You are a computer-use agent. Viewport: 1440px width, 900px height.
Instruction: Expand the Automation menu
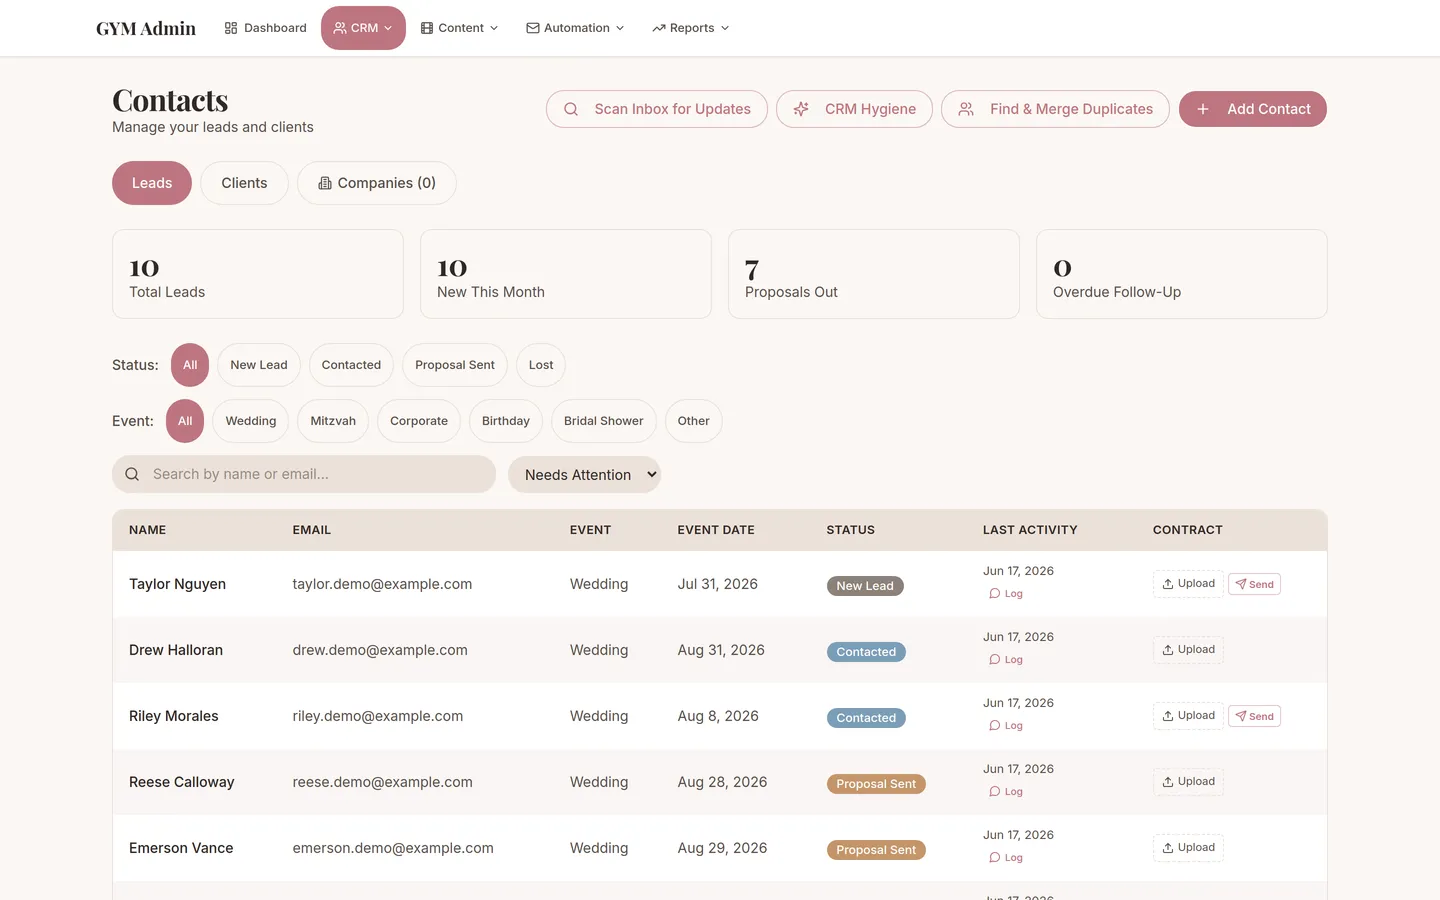click(x=575, y=28)
